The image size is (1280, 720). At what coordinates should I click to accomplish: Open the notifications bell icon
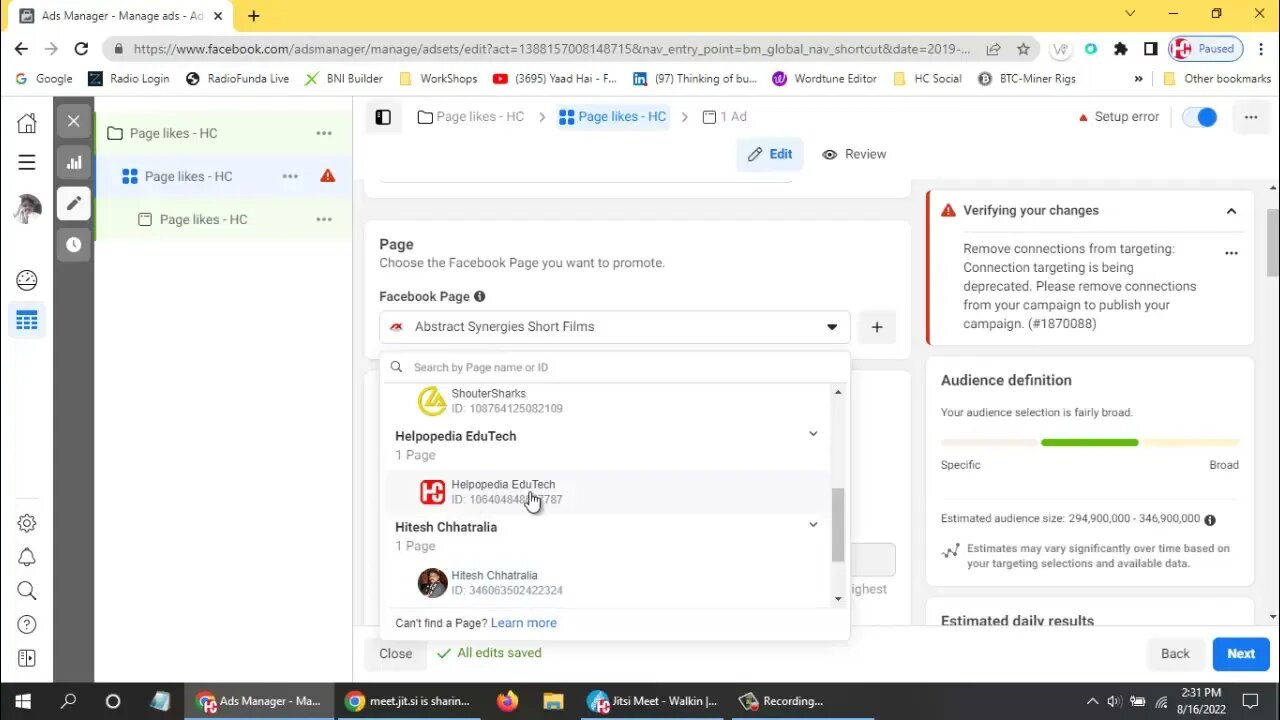pos(27,557)
